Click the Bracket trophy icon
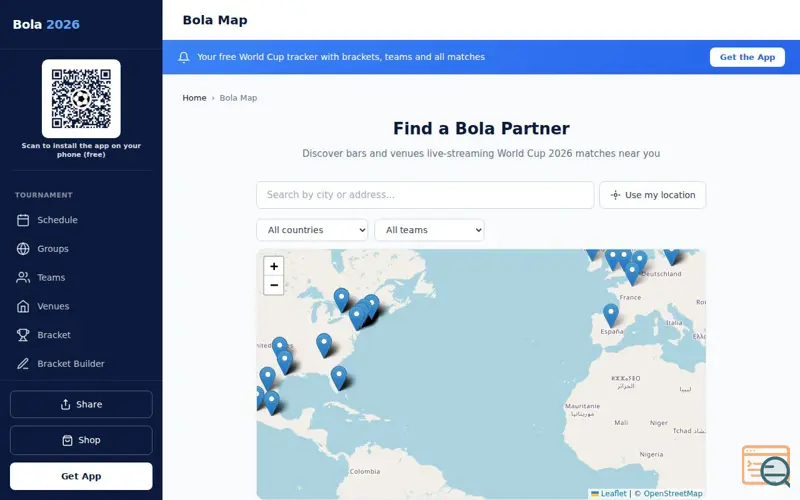The height and width of the screenshot is (500, 800). (x=23, y=335)
